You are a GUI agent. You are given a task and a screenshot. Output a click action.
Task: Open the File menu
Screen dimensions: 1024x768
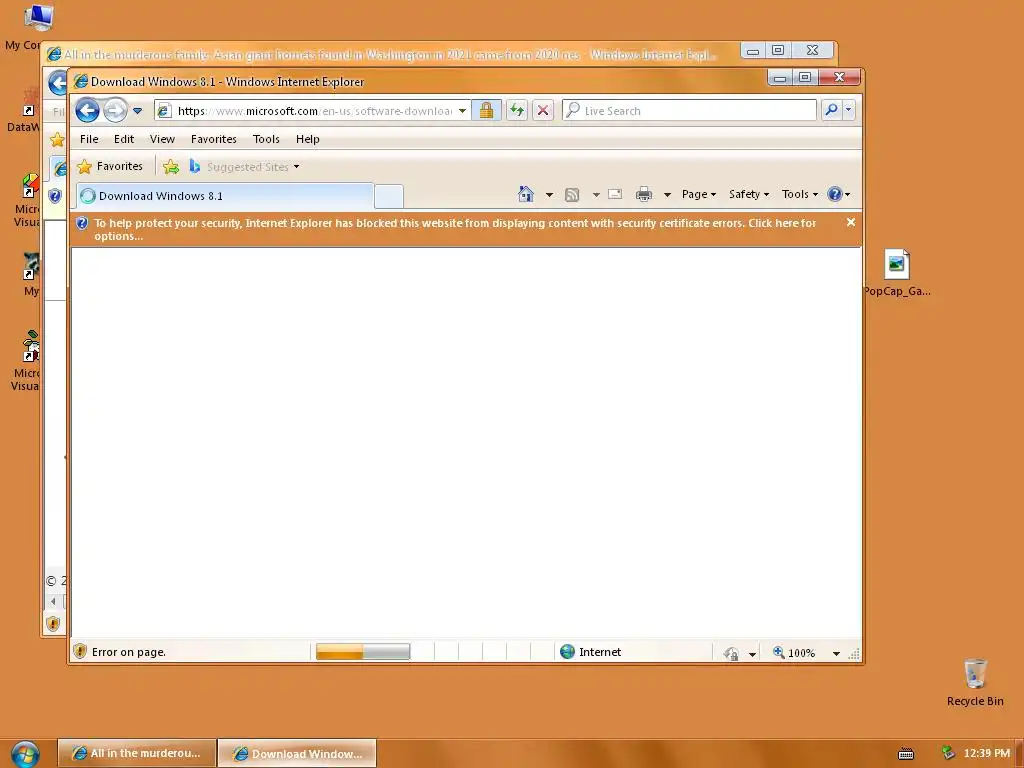(89, 139)
